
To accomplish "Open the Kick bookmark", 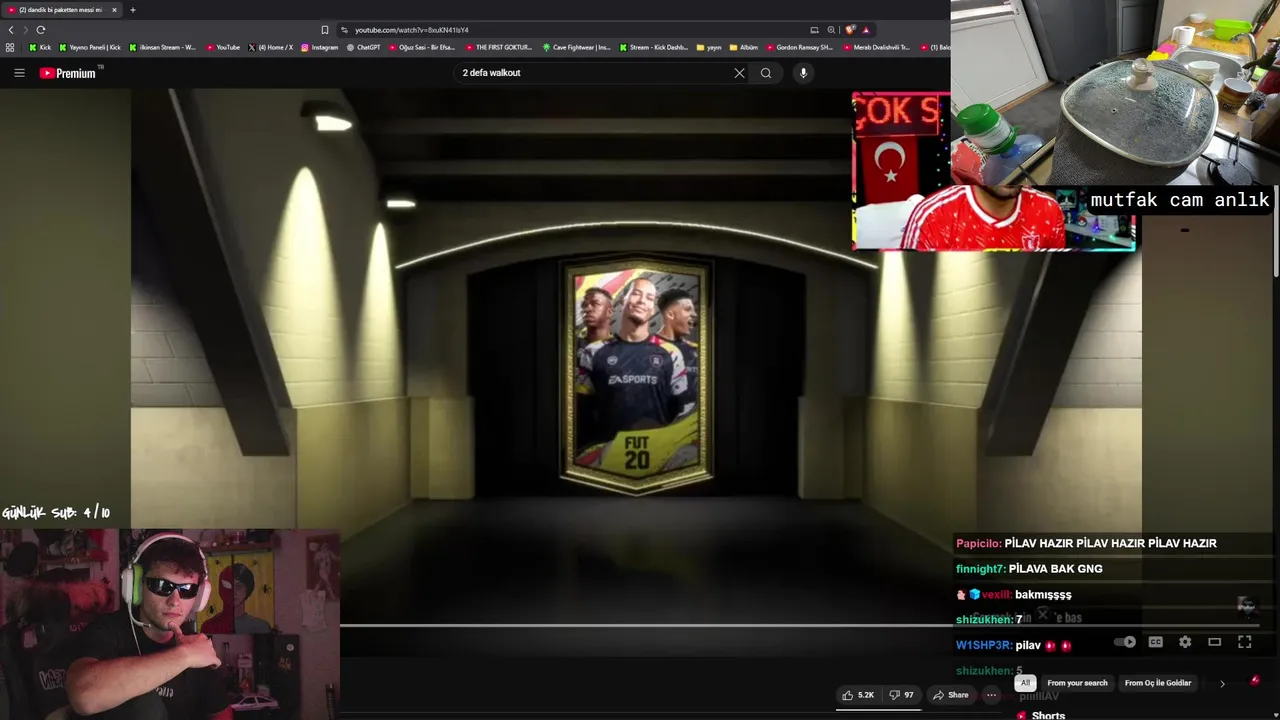I will click(40, 47).
